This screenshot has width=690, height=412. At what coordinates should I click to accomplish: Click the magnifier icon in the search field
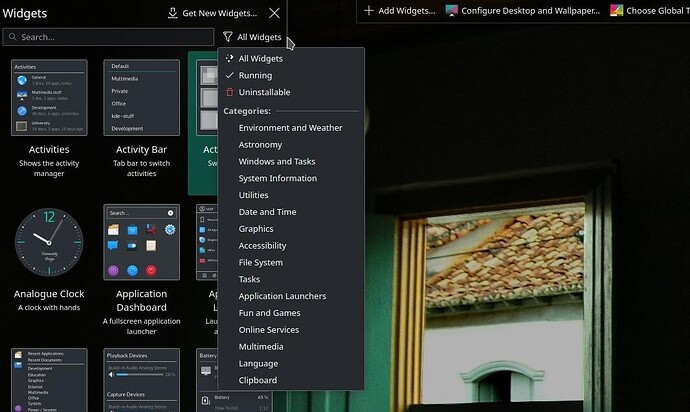tap(13, 37)
